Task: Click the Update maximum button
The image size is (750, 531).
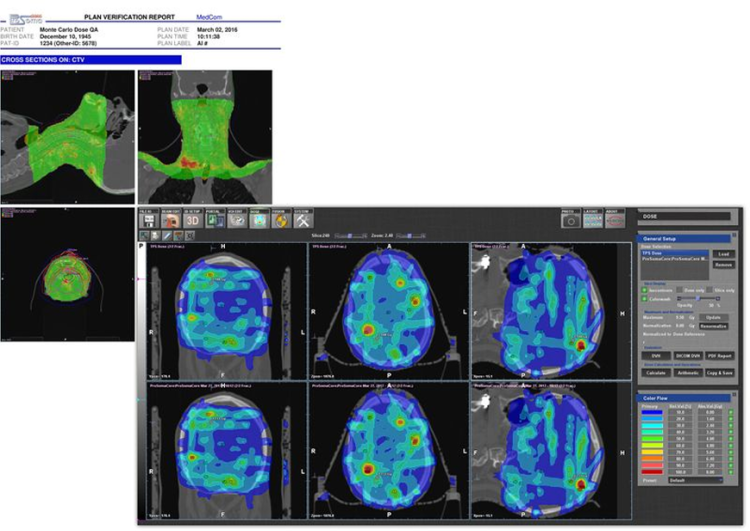Action: tap(714, 317)
